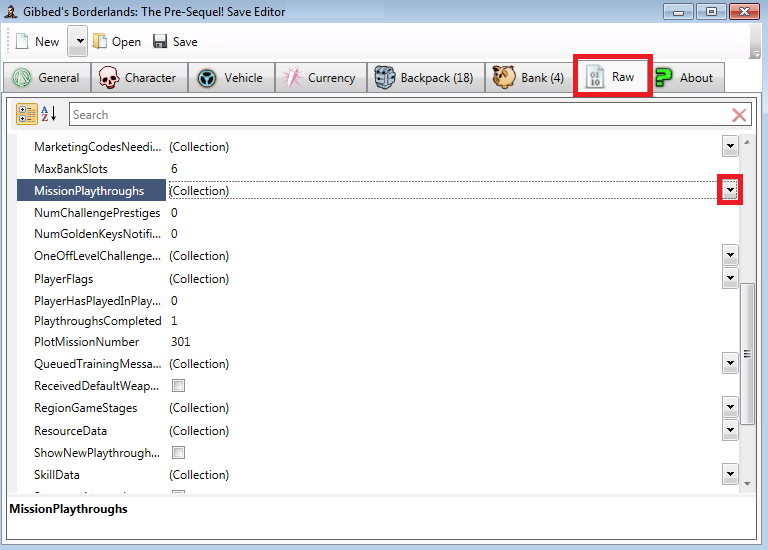The width and height of the screenshot is (768, 550).
Task: Select the SkillData property name
Action: (56, 475)
